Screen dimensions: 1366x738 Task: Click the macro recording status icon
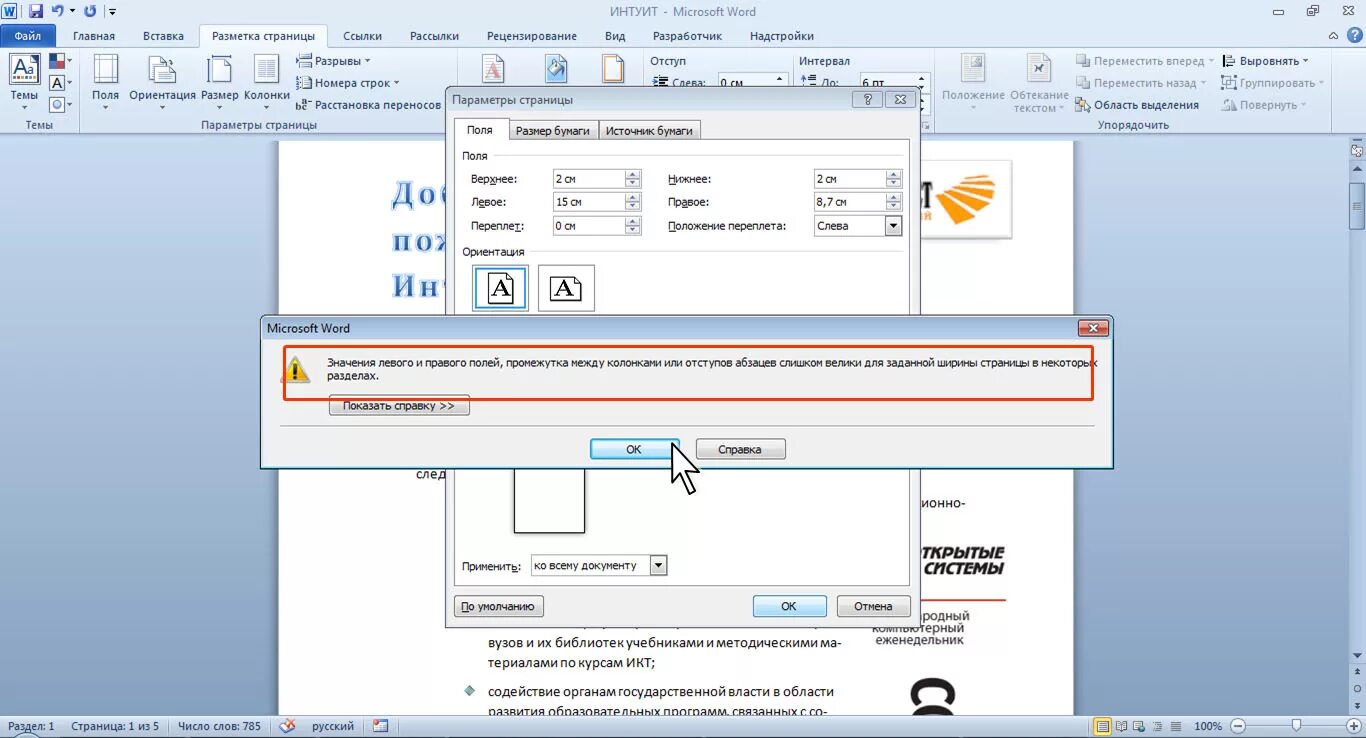380,726
